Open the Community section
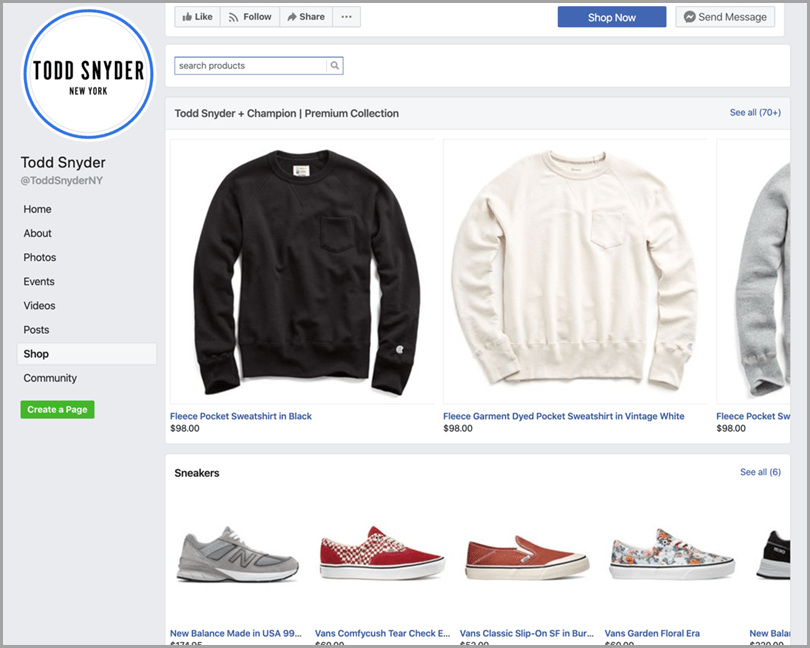810x648 pixels. 50,378
